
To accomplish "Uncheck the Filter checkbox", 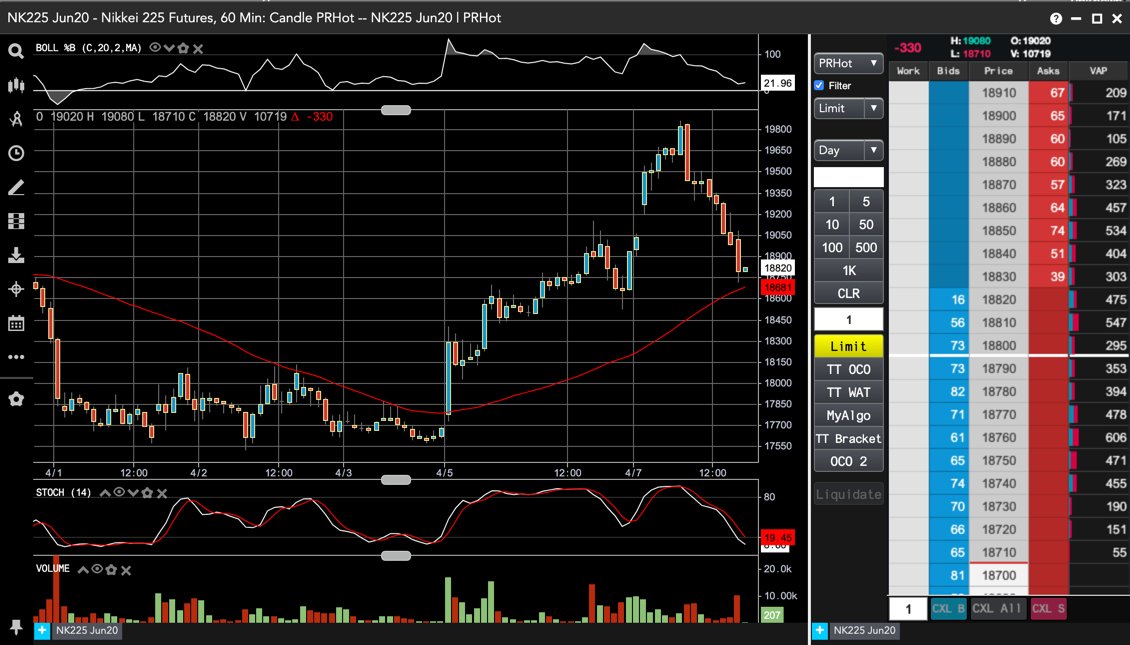I will tap(819, 85).
